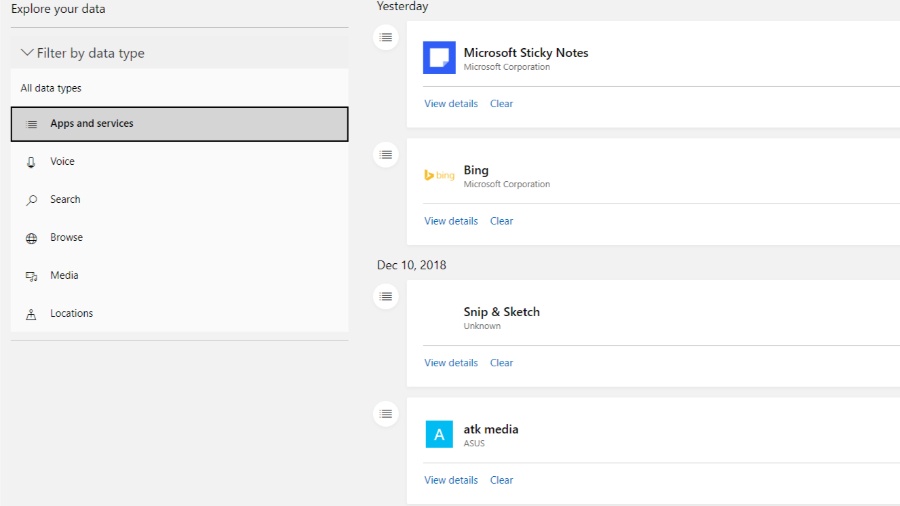Click the atk media app icon
This screenshot has height=506, width=900.
[x=439, y=434]
